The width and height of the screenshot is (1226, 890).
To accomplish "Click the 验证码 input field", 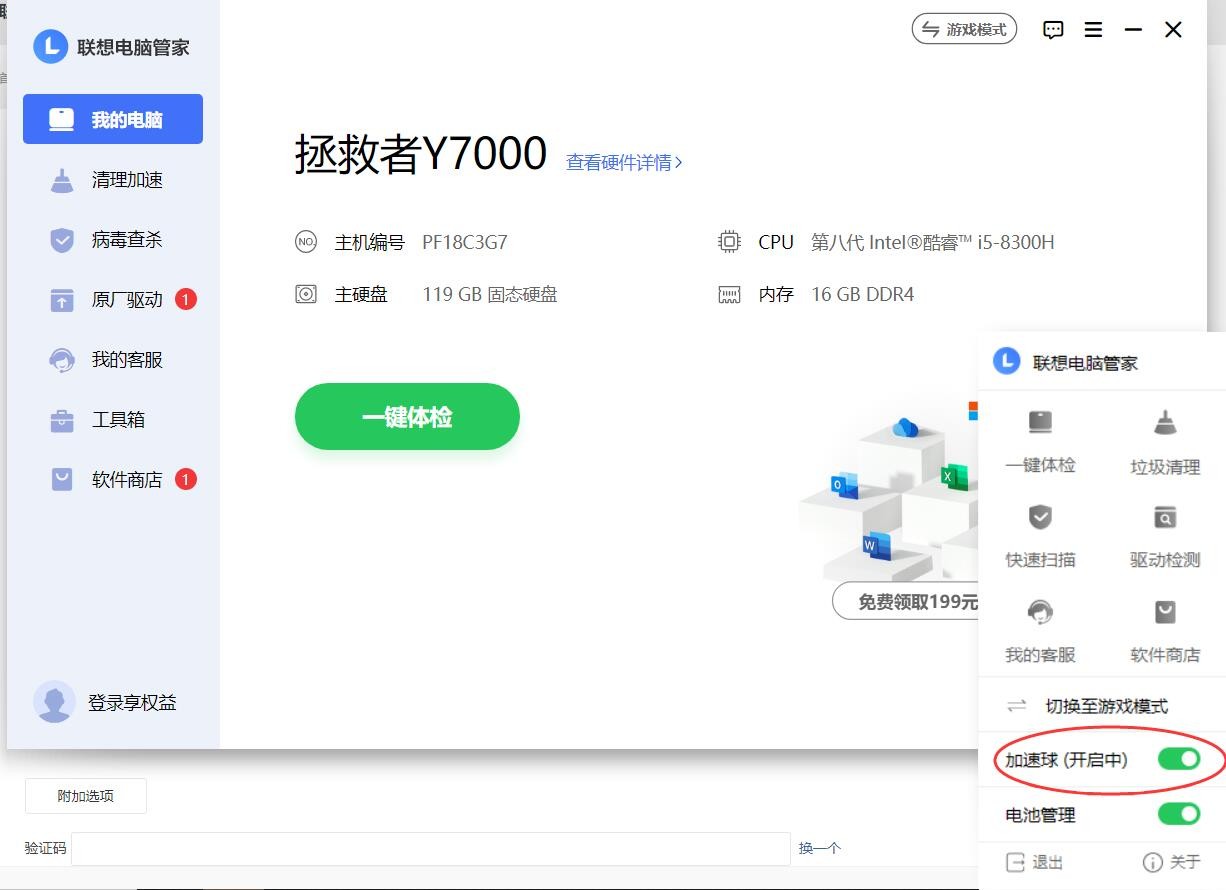I will pyautogui.click(x=430, y=848).
